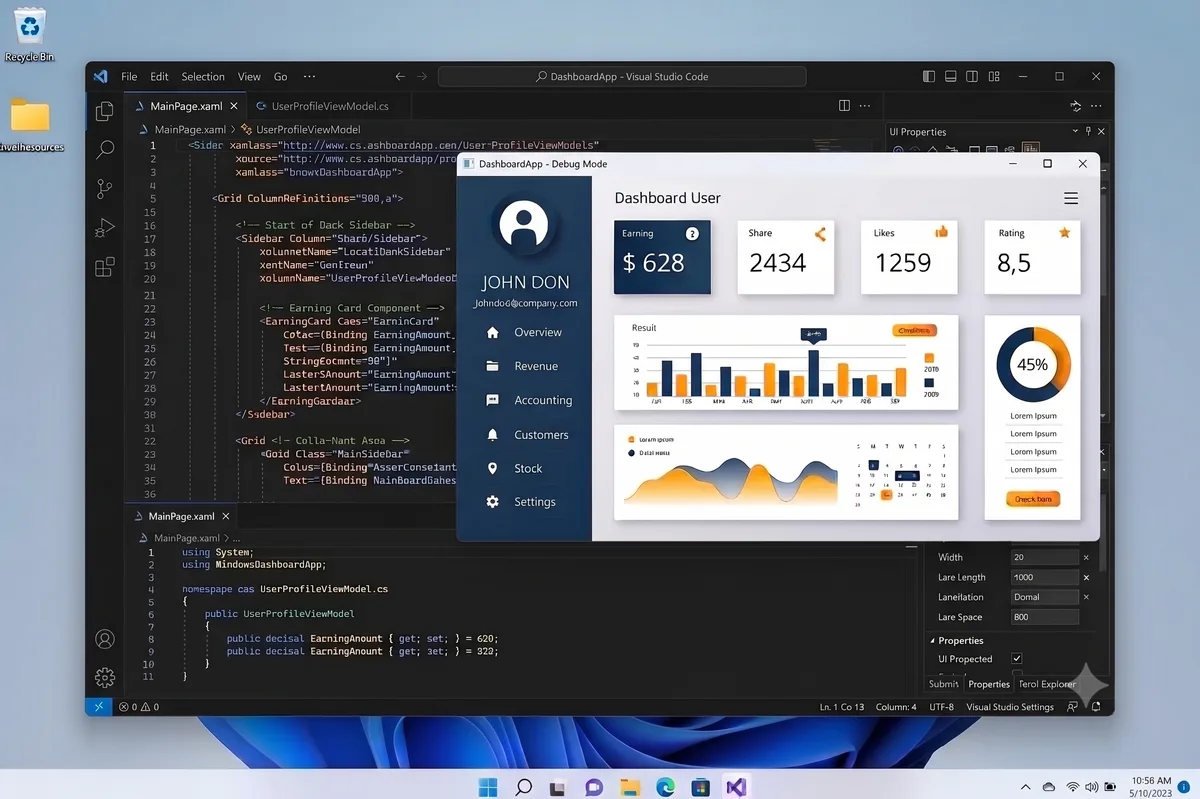1200x799 pixels.
Task: Click the notification bell in status bar
Action: pos(1096,707)
